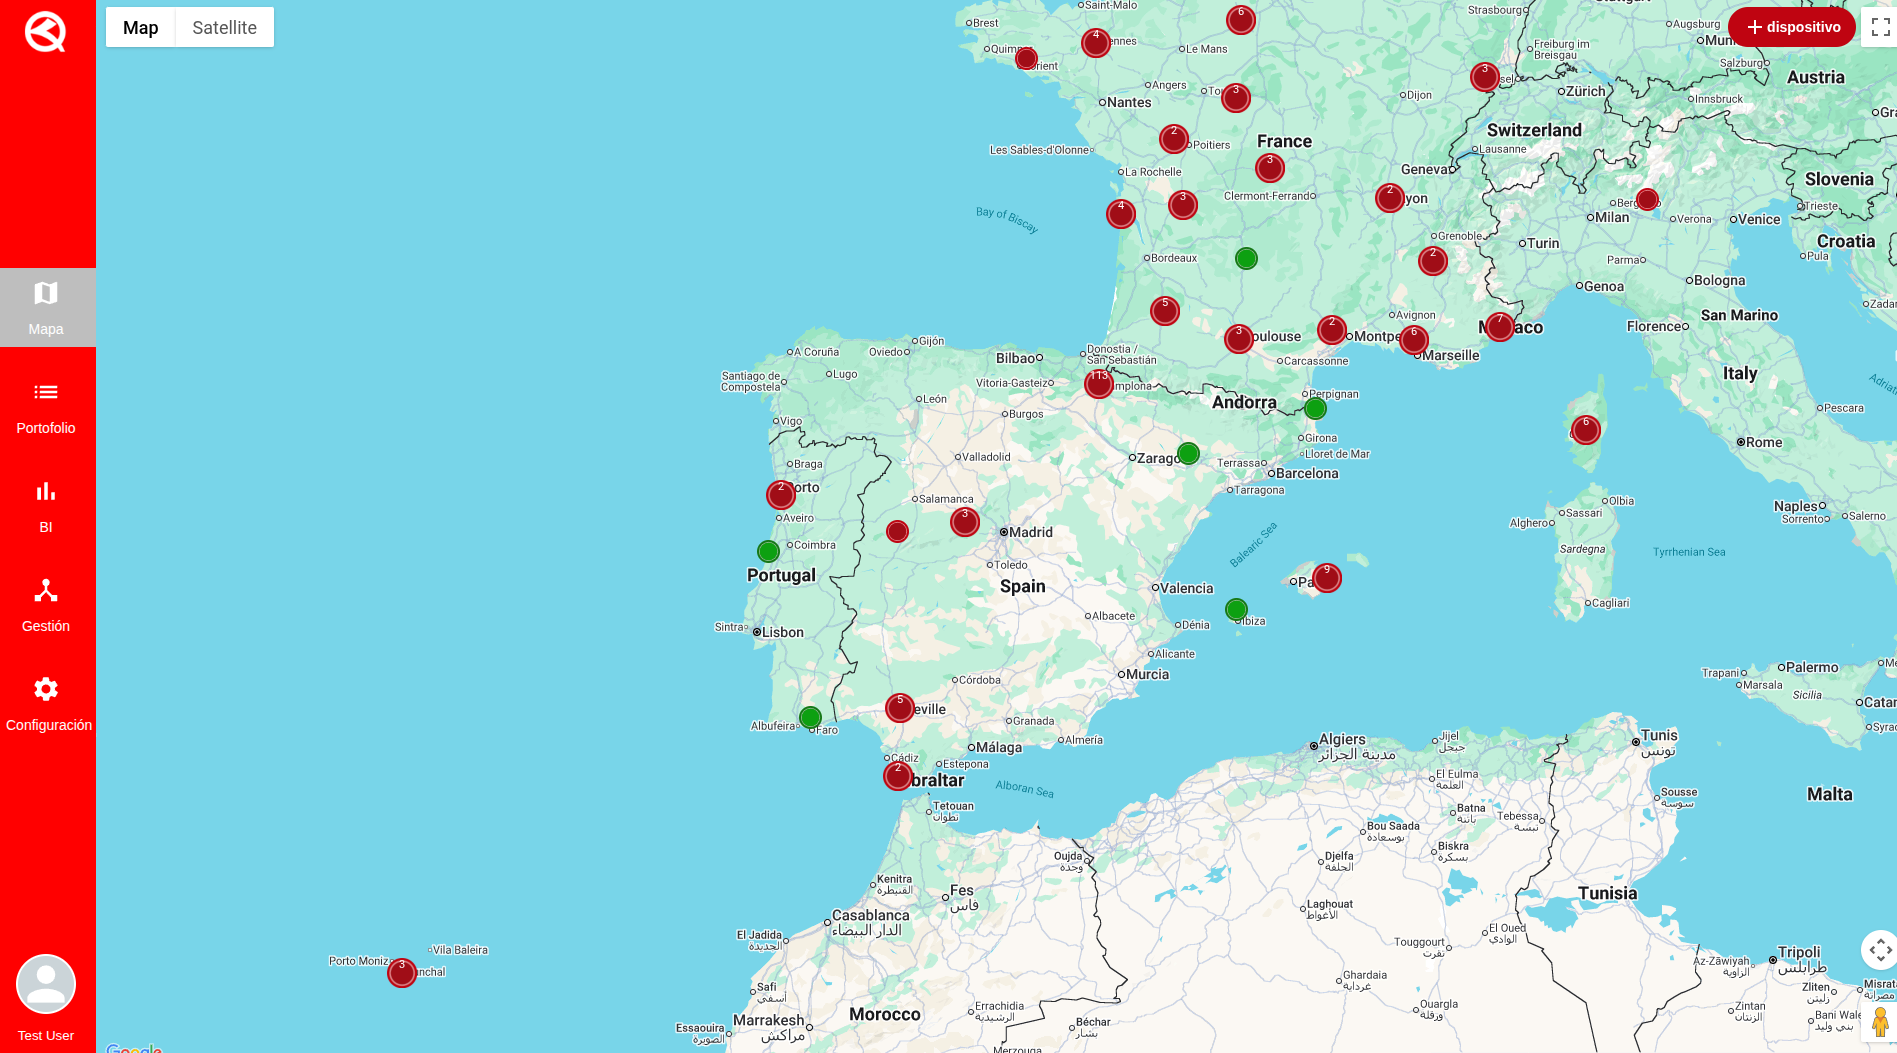The height and width of the screenshot is (1053, 1897).
Task: Click the red cluster marker near Basel
Action: (1485, 77)
